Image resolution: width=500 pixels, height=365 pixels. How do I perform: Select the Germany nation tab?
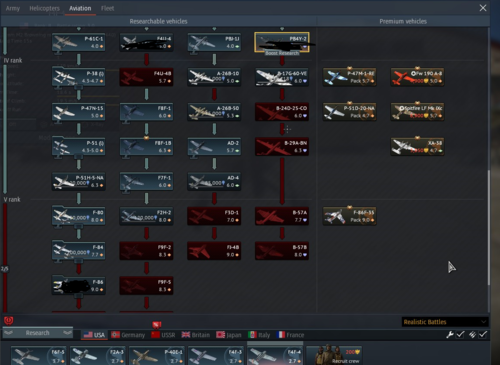(128, 335)
